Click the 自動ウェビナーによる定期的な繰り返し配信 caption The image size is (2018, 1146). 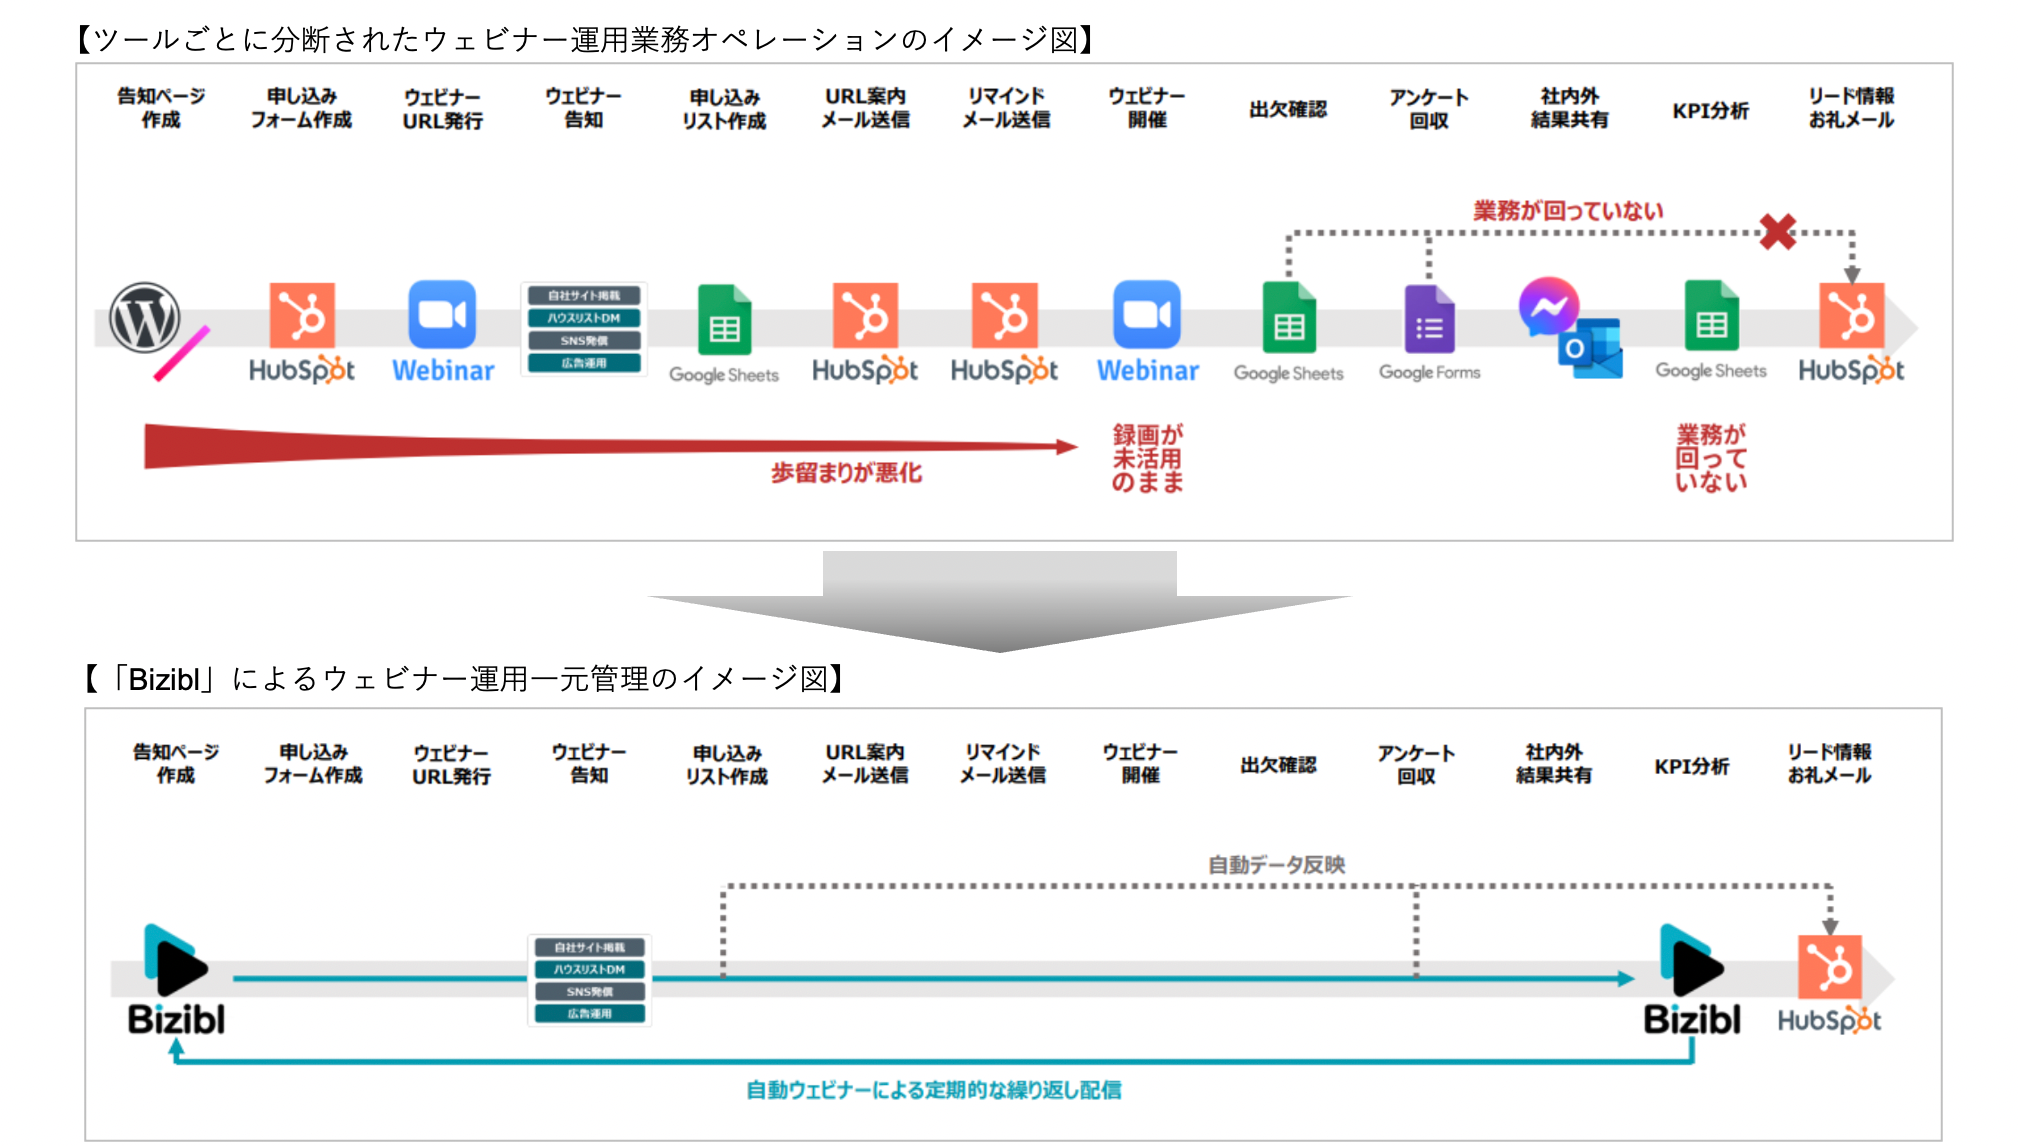point(933,1090)
